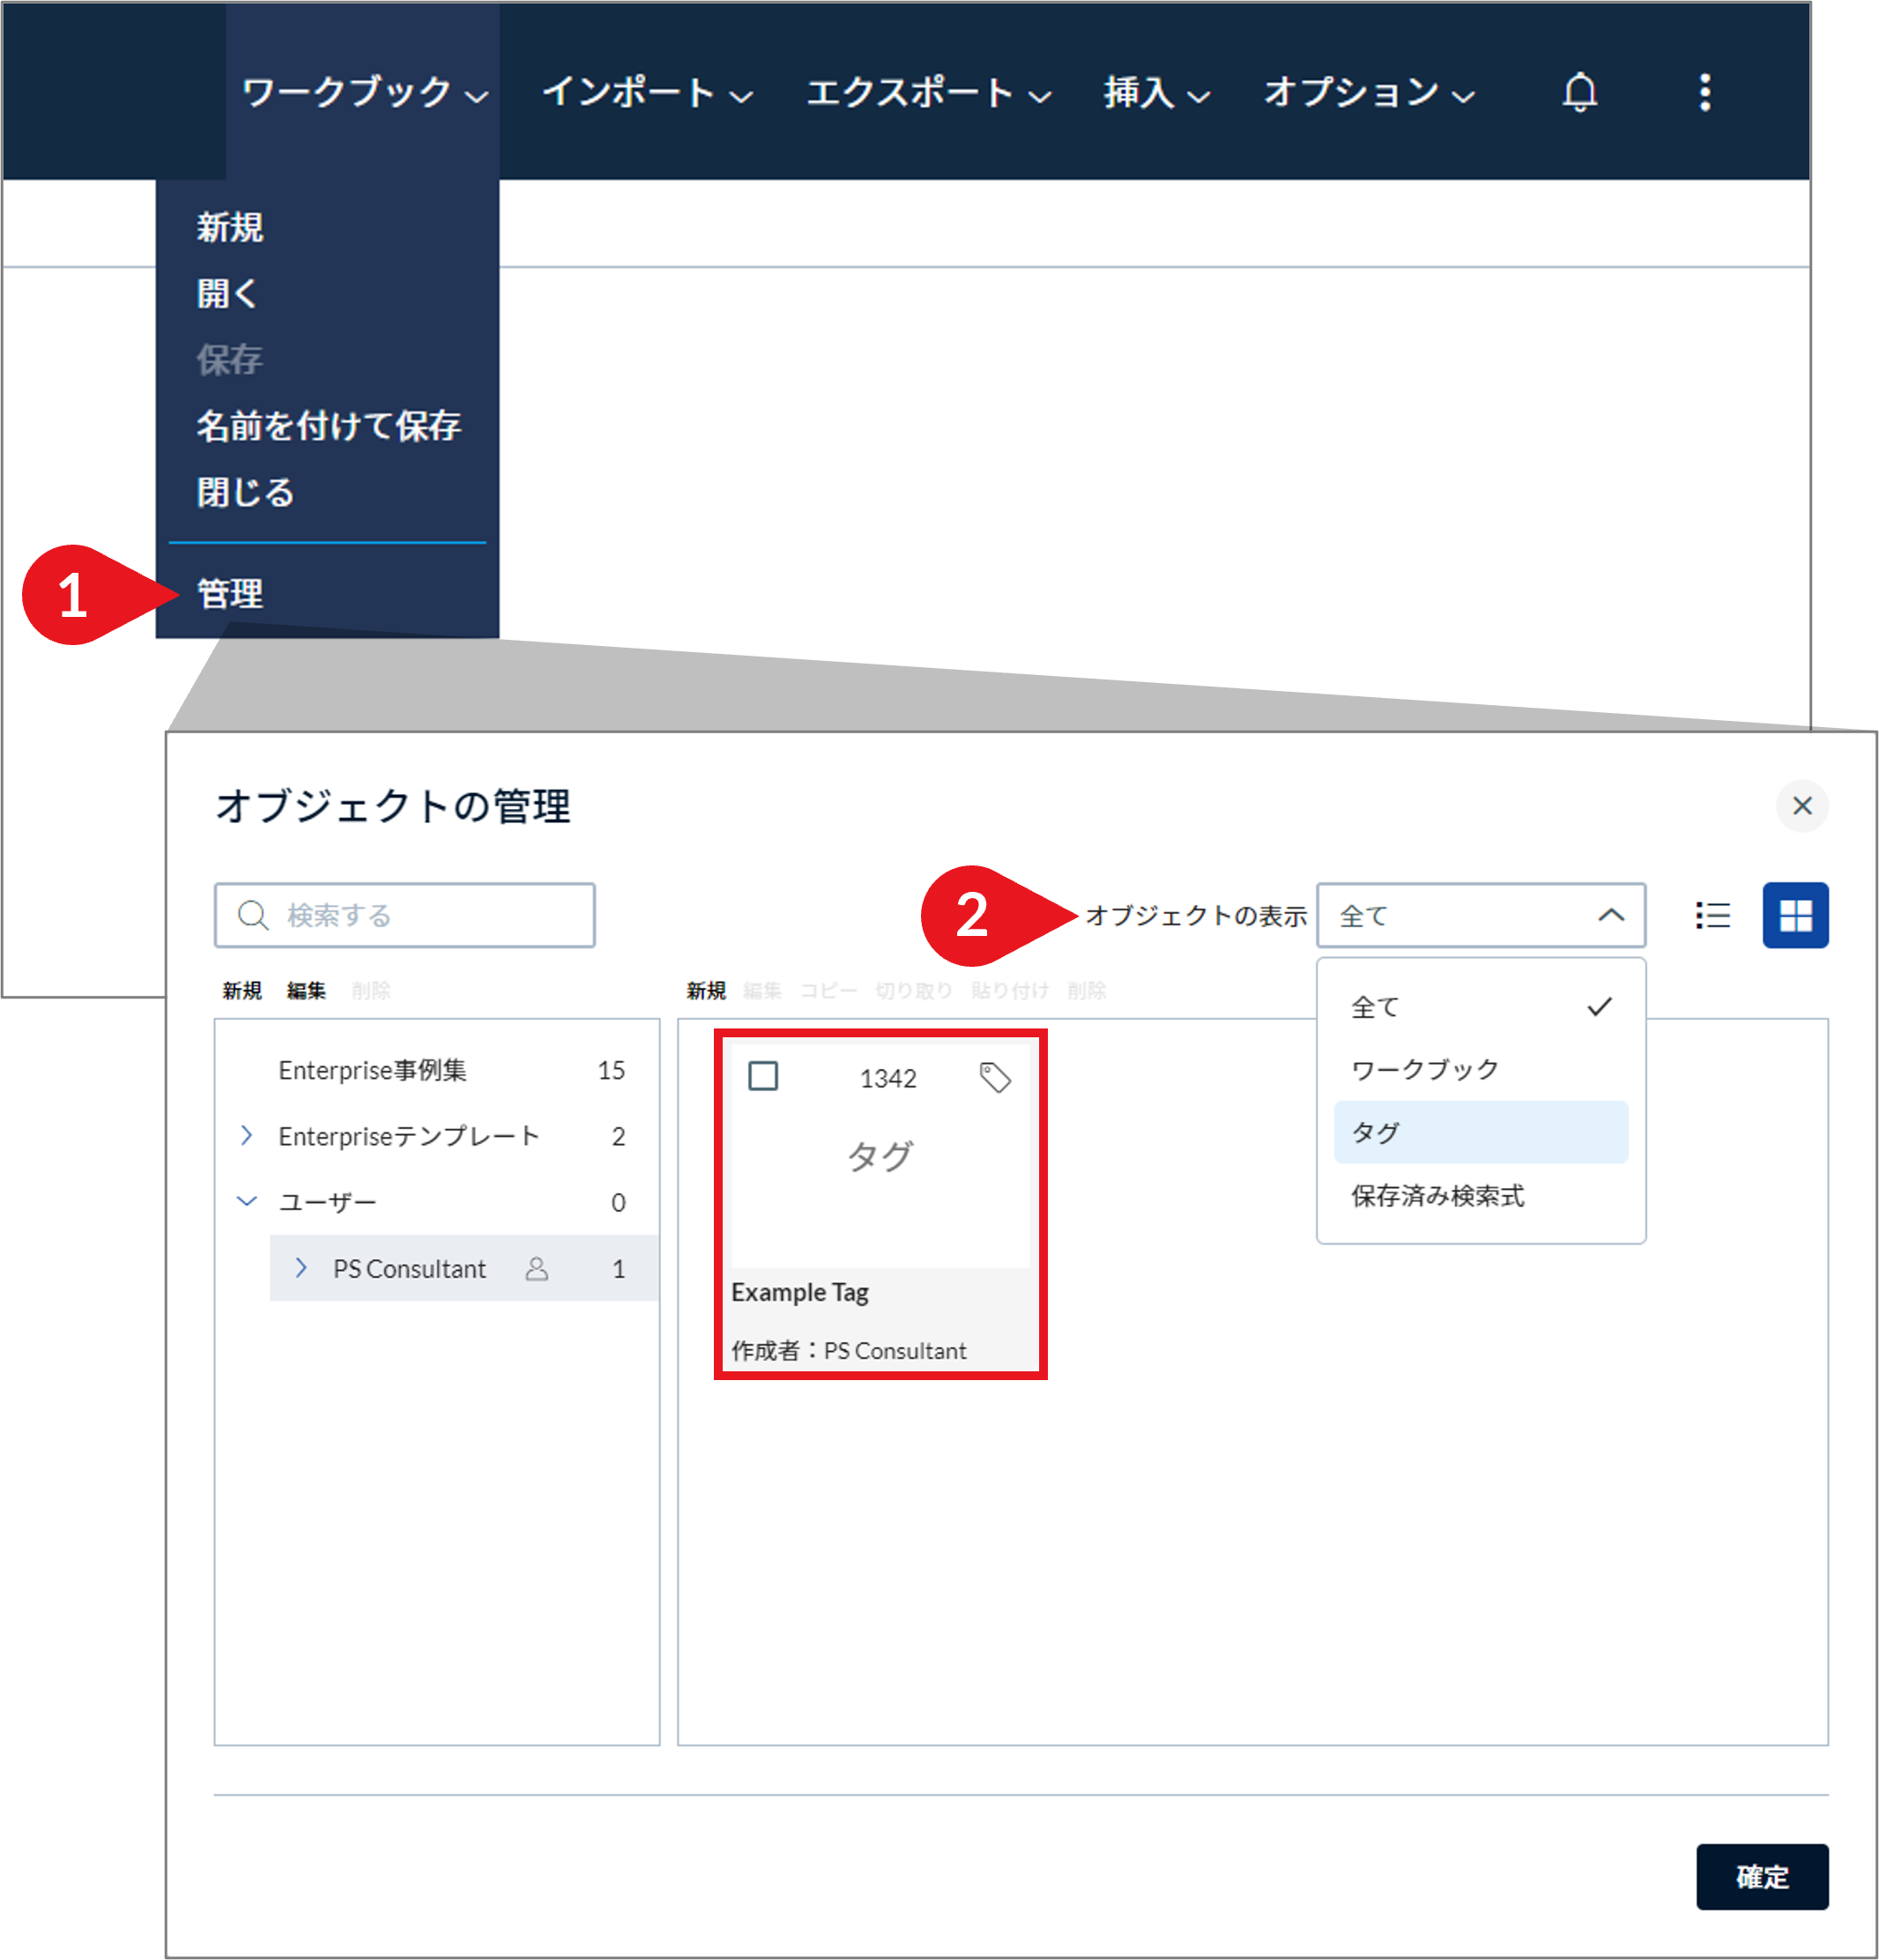Screen dimensions: 1879x1960
Task: Check the checkbox on the Example Tag tile
Action: (x=763, y=1078)
